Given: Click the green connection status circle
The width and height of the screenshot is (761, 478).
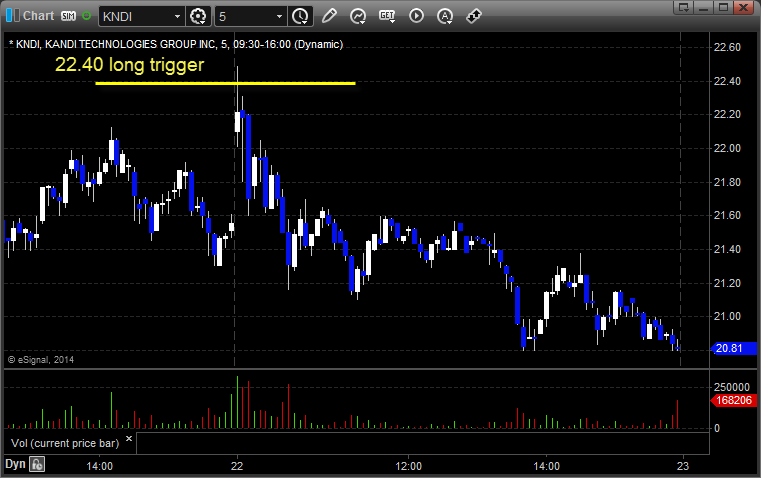Looking at the screenshot, I should (x=86, y=16).
